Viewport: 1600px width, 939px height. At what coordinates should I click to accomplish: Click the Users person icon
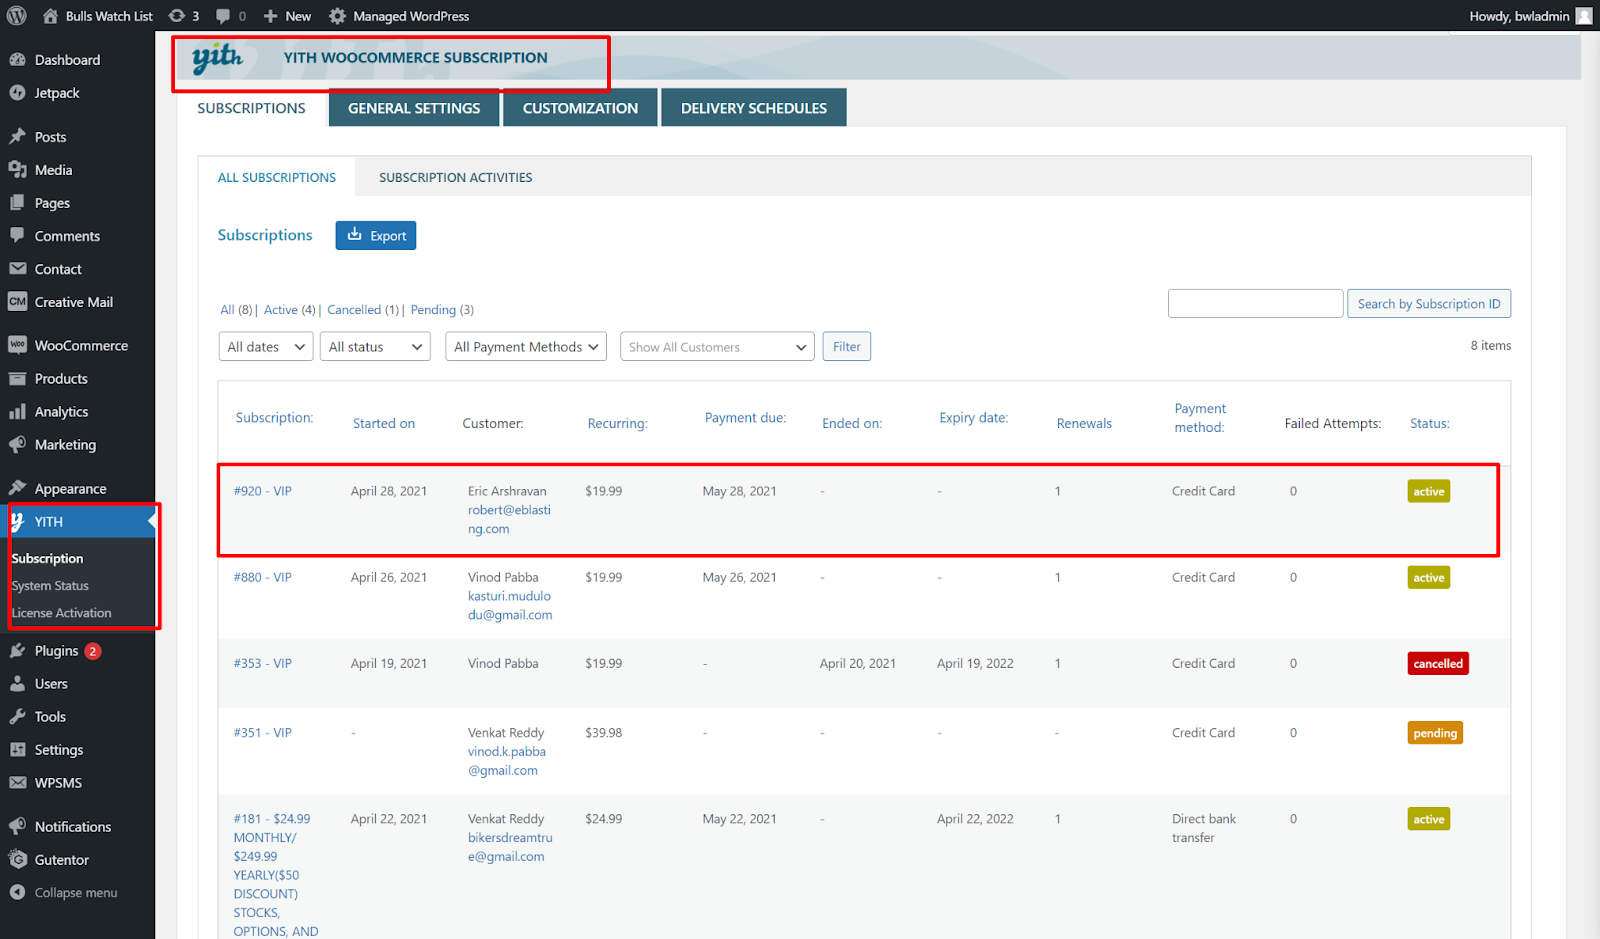(17, 684)
